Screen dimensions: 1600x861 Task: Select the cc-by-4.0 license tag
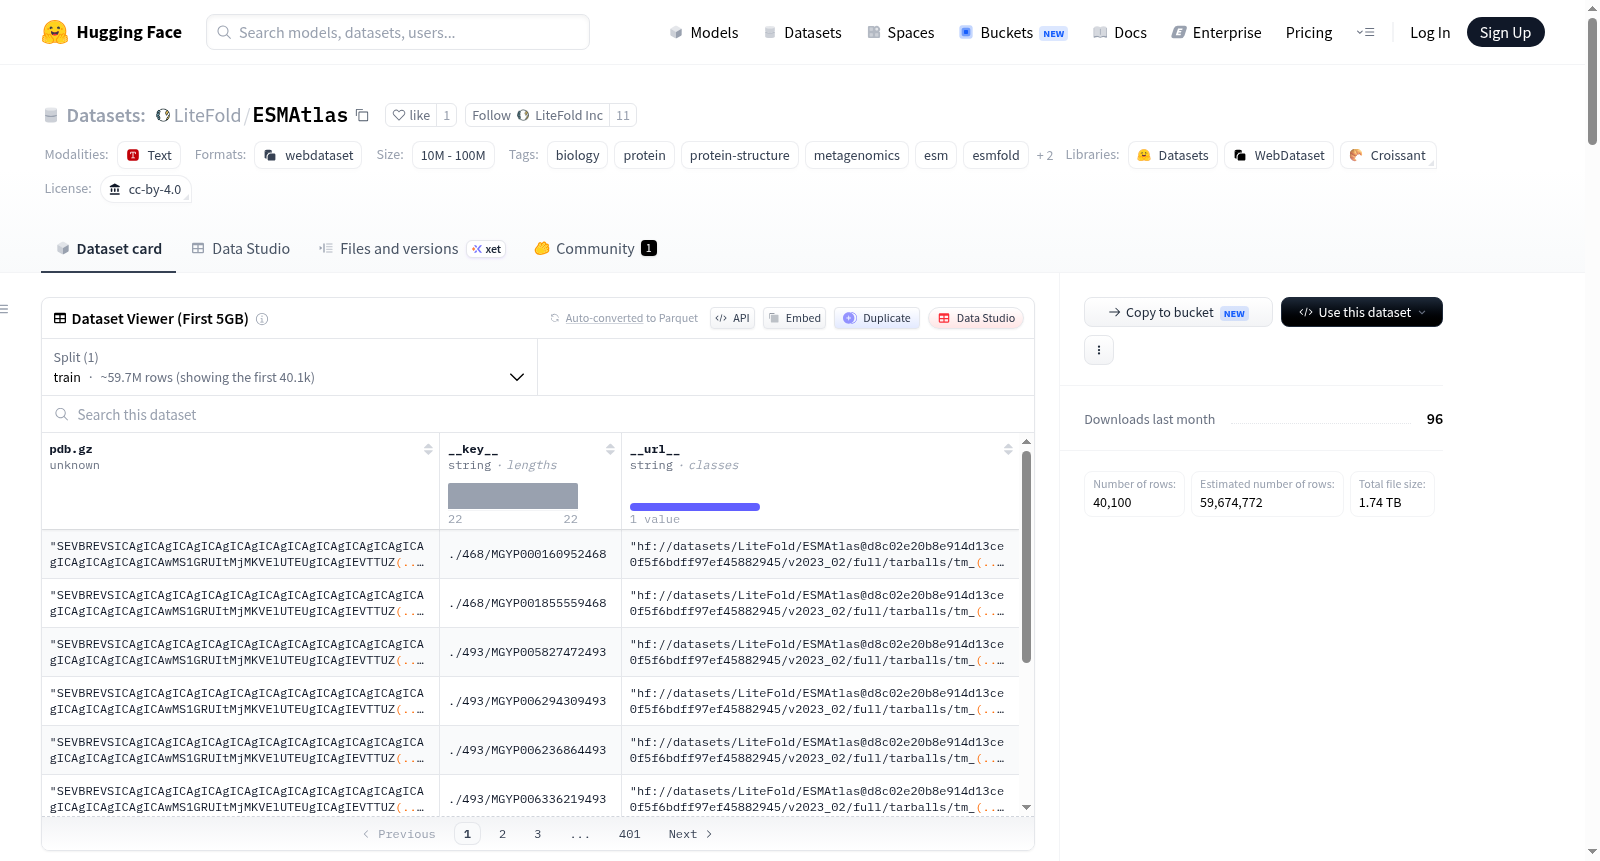pos(145,189)
